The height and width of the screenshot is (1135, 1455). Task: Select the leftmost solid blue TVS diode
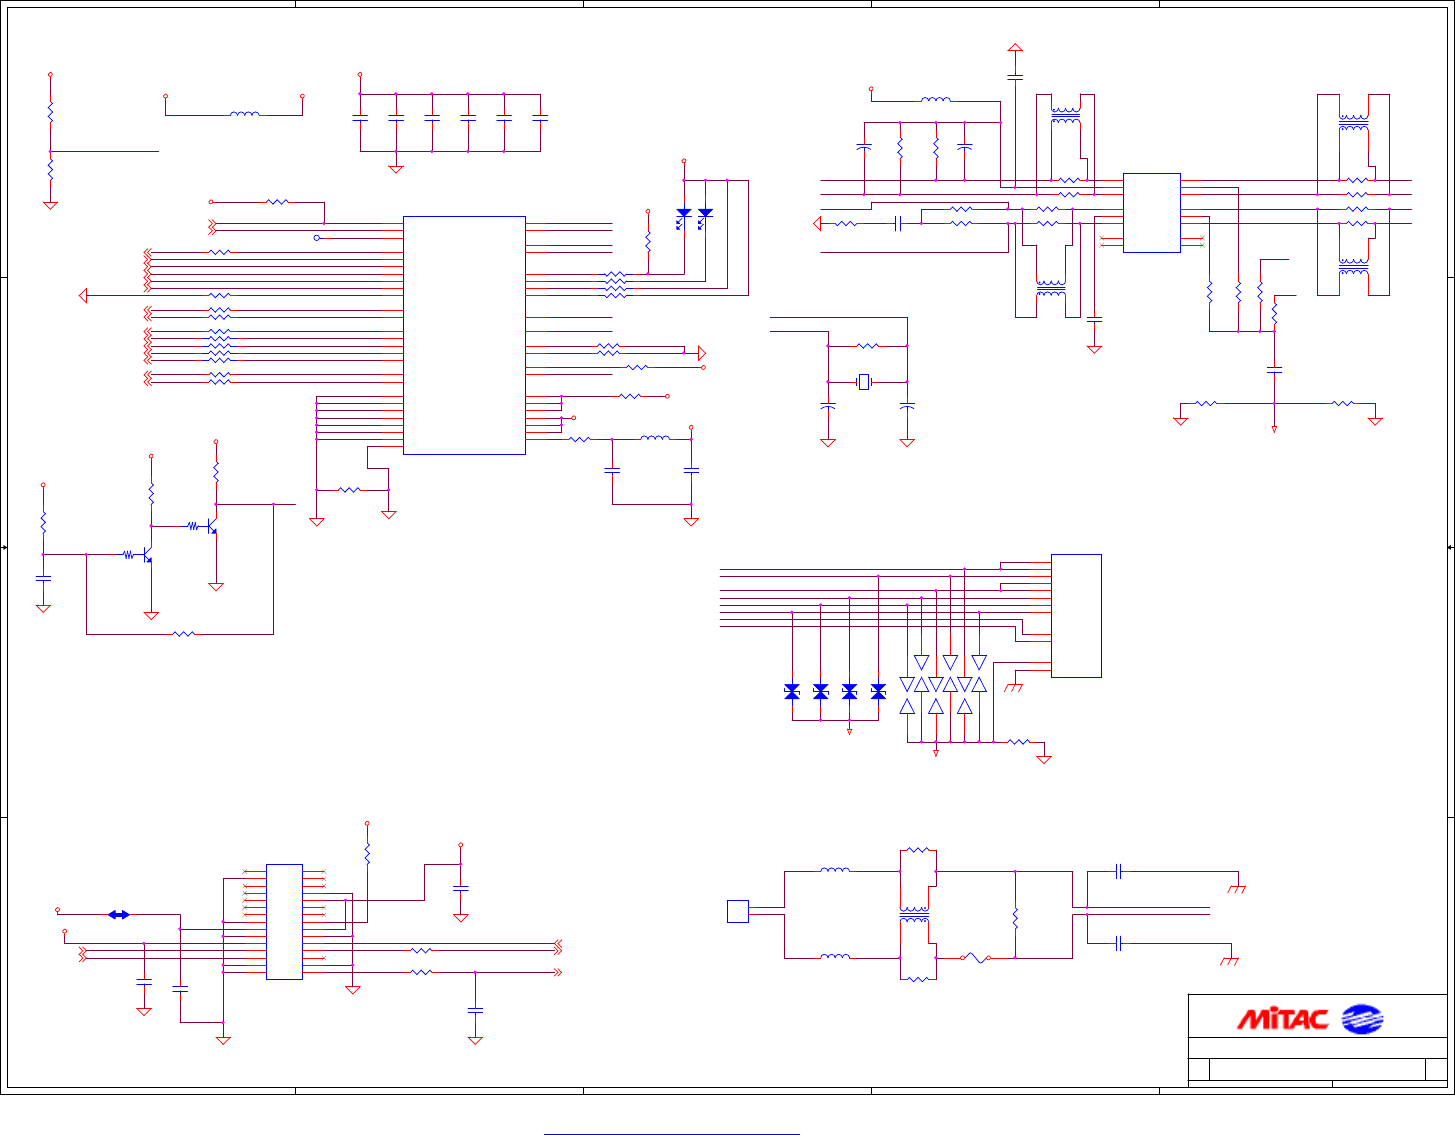click(792, 691)
